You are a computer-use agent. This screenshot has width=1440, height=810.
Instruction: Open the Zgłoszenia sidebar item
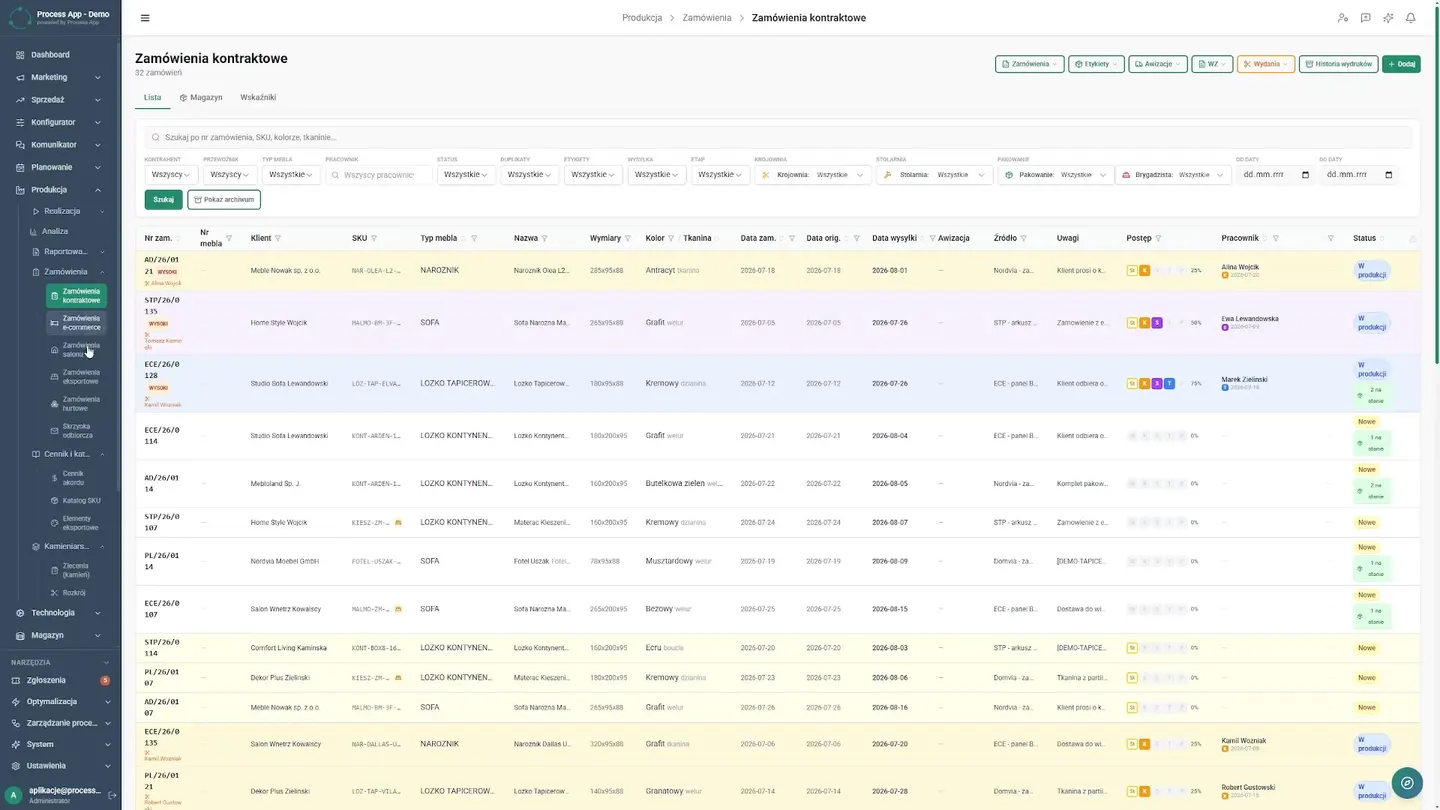point(60,680)
